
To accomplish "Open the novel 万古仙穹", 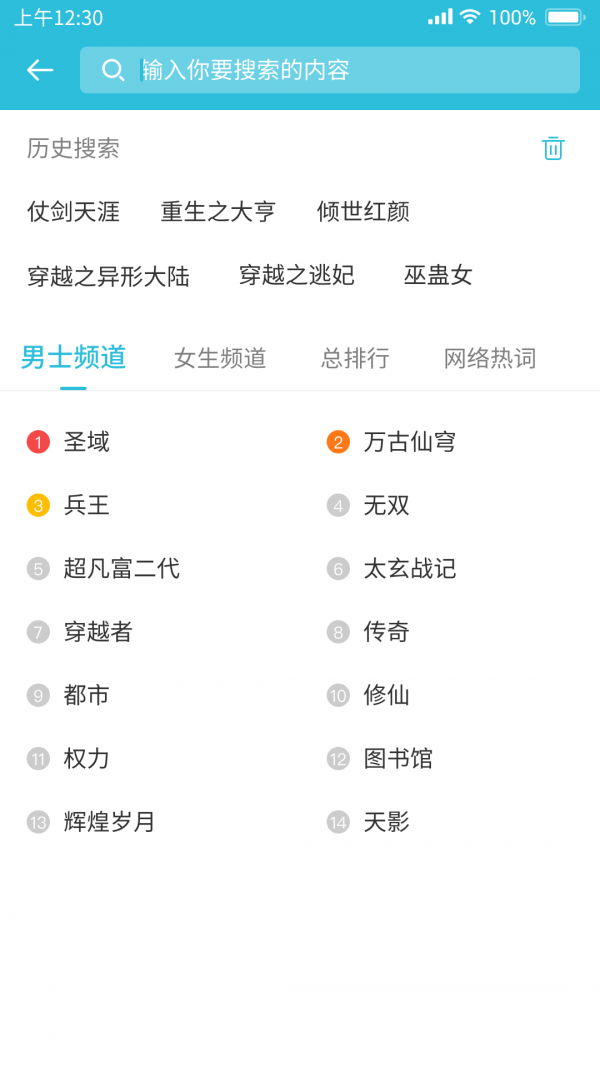I will click(x=408, y=442).
